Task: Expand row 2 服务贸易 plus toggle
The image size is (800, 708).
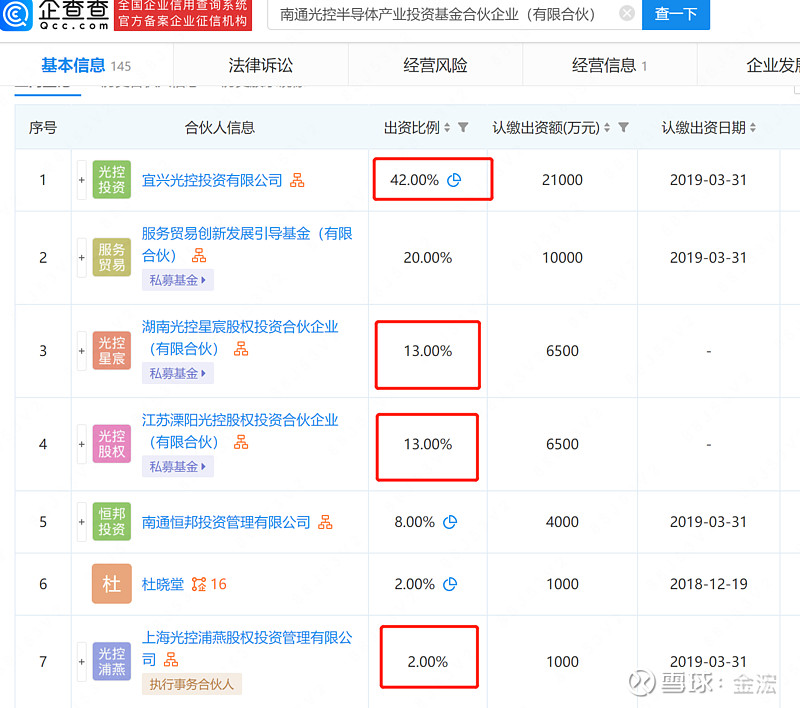Action: pyautogui.click(x=82, y=258)
